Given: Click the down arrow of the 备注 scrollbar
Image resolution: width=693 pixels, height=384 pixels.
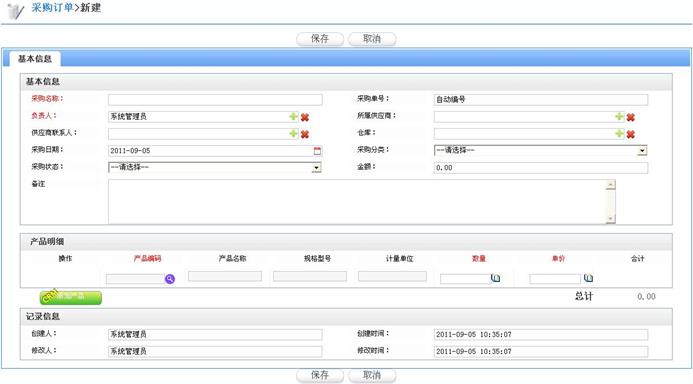Looking at the screenshot, I should pos(611,219).
